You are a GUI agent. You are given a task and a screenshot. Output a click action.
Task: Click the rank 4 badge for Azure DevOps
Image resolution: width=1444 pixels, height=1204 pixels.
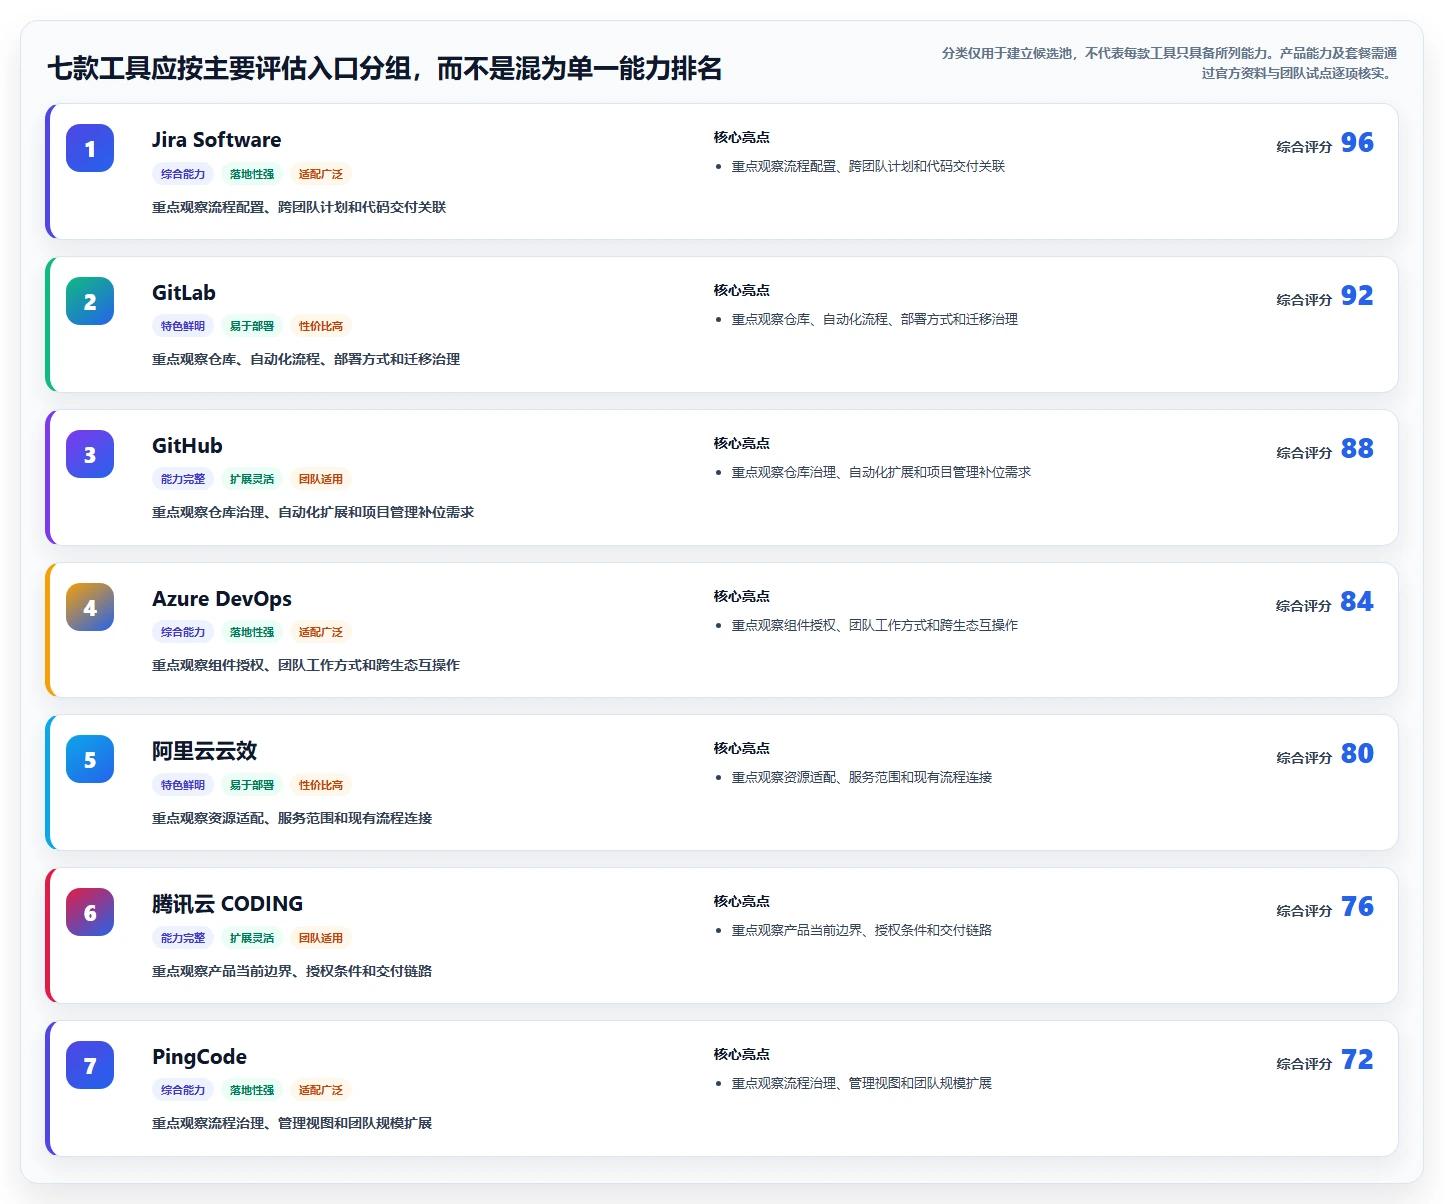90,607
